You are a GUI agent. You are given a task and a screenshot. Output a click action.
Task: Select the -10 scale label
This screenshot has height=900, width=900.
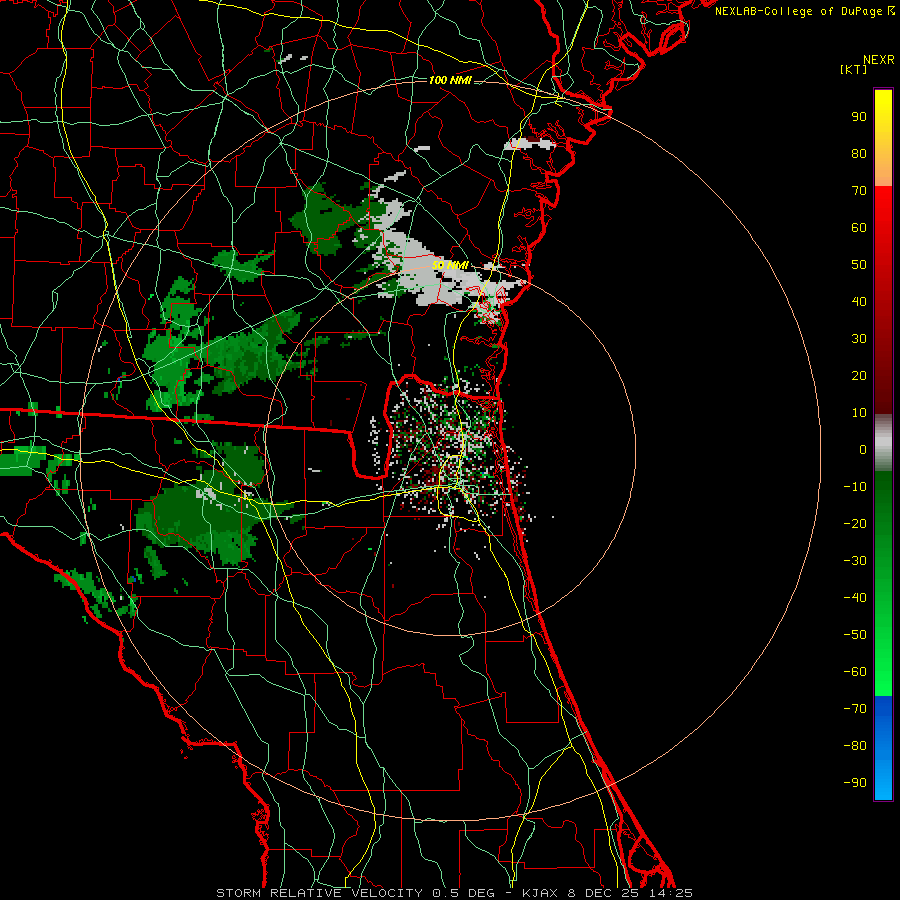(x=855, y=487)
